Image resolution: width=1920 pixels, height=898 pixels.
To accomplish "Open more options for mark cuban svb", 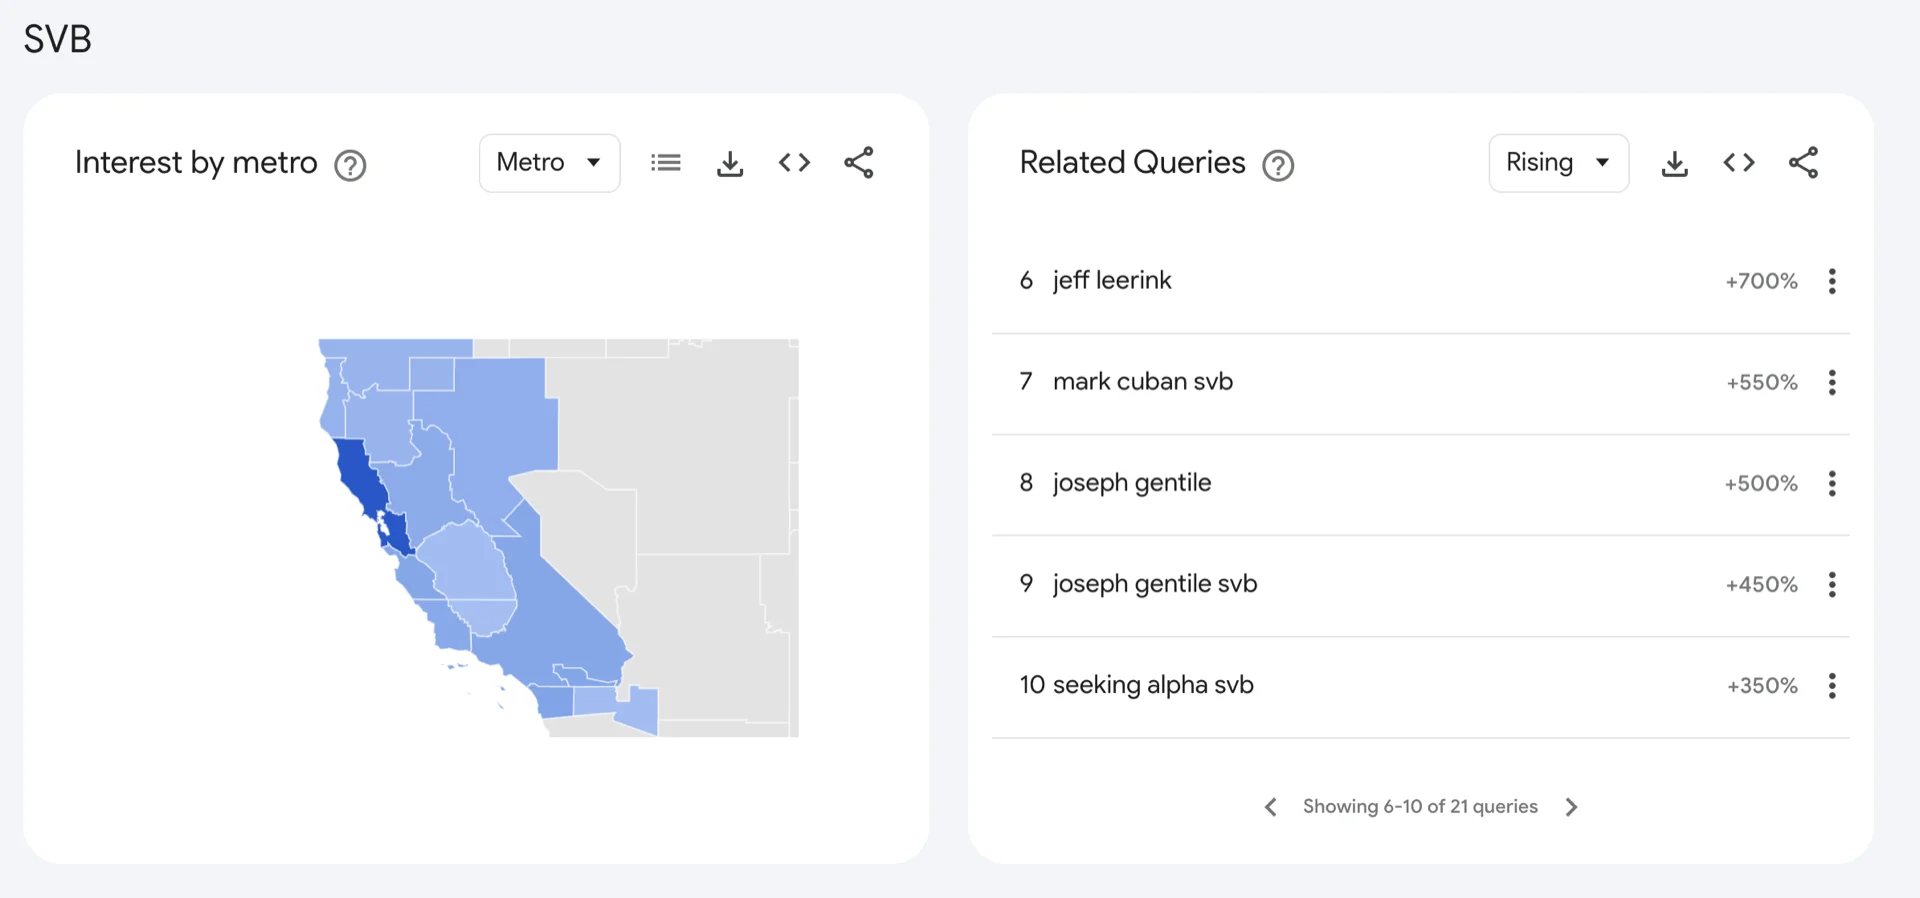I will [1832, 382].
